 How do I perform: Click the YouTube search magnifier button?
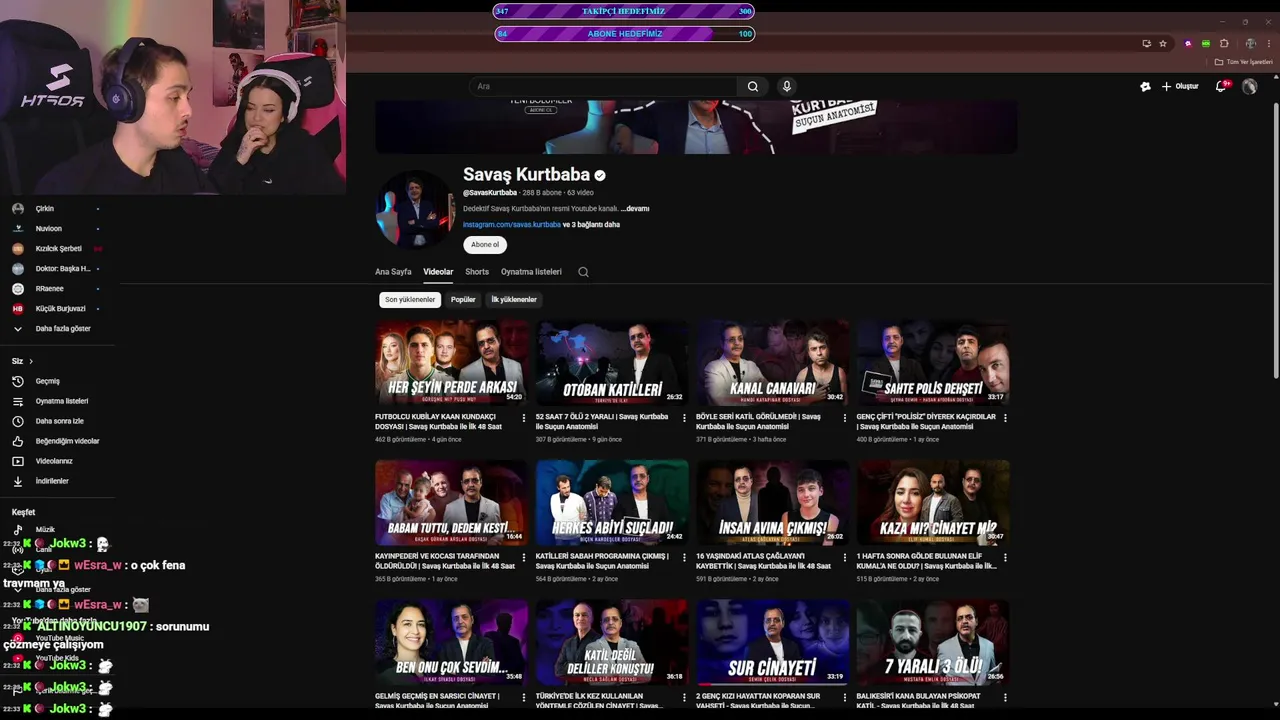[x=753, y=86]
